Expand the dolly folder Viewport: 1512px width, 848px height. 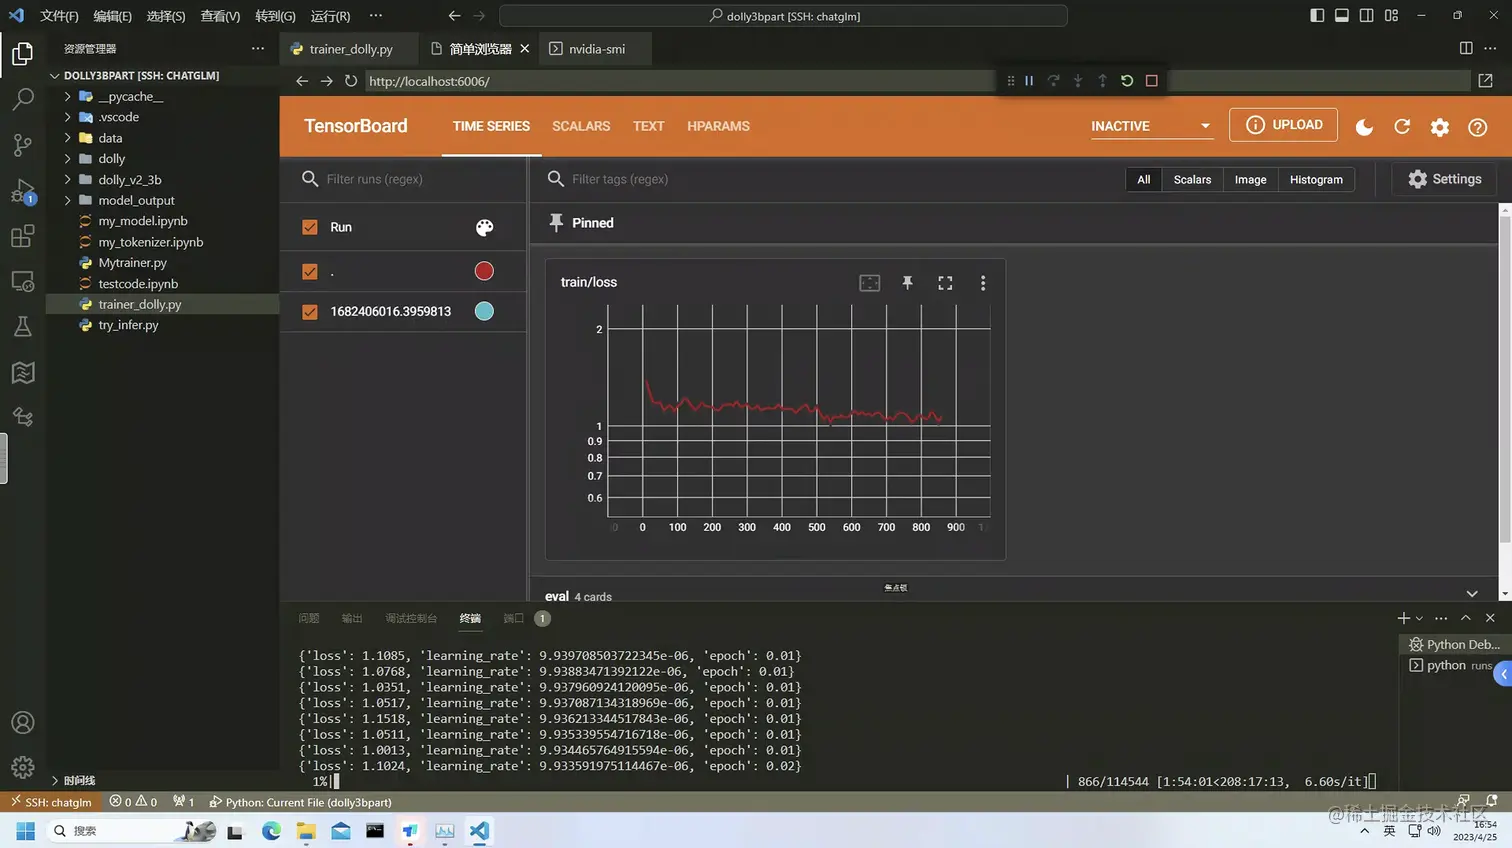tap(67, 159)
